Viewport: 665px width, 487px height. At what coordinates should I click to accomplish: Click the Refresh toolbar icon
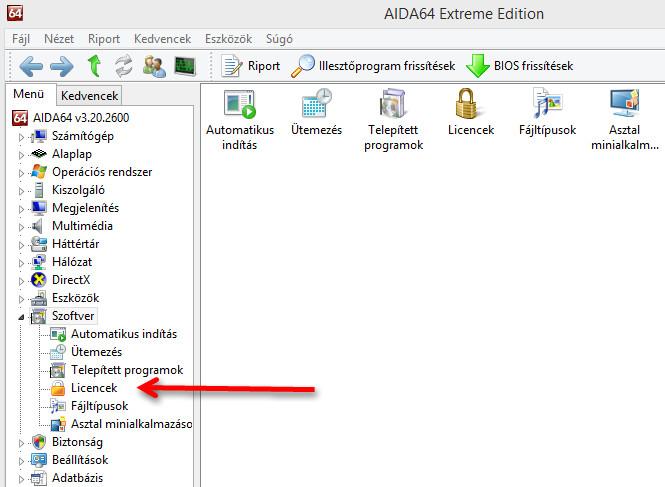click(x=123, y=67)
